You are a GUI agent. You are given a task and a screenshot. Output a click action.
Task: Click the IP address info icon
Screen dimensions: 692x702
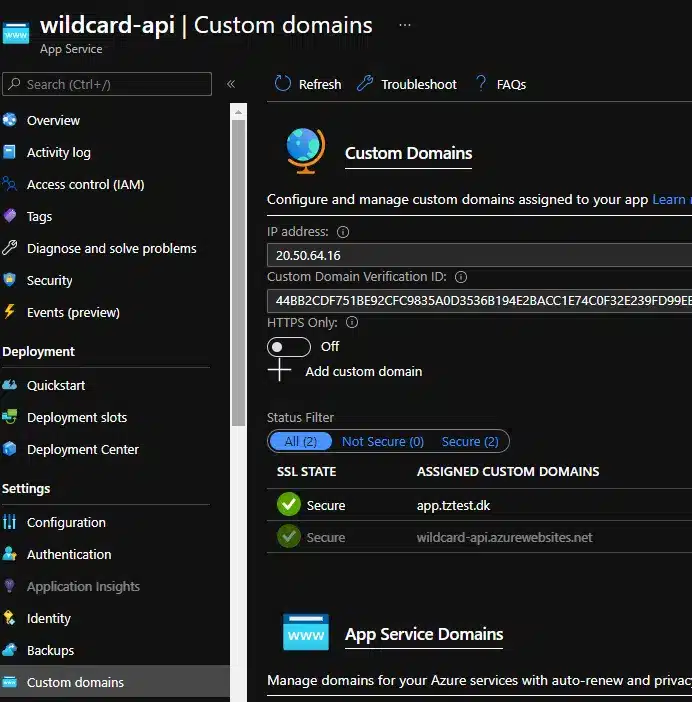[x=343, y=232]
